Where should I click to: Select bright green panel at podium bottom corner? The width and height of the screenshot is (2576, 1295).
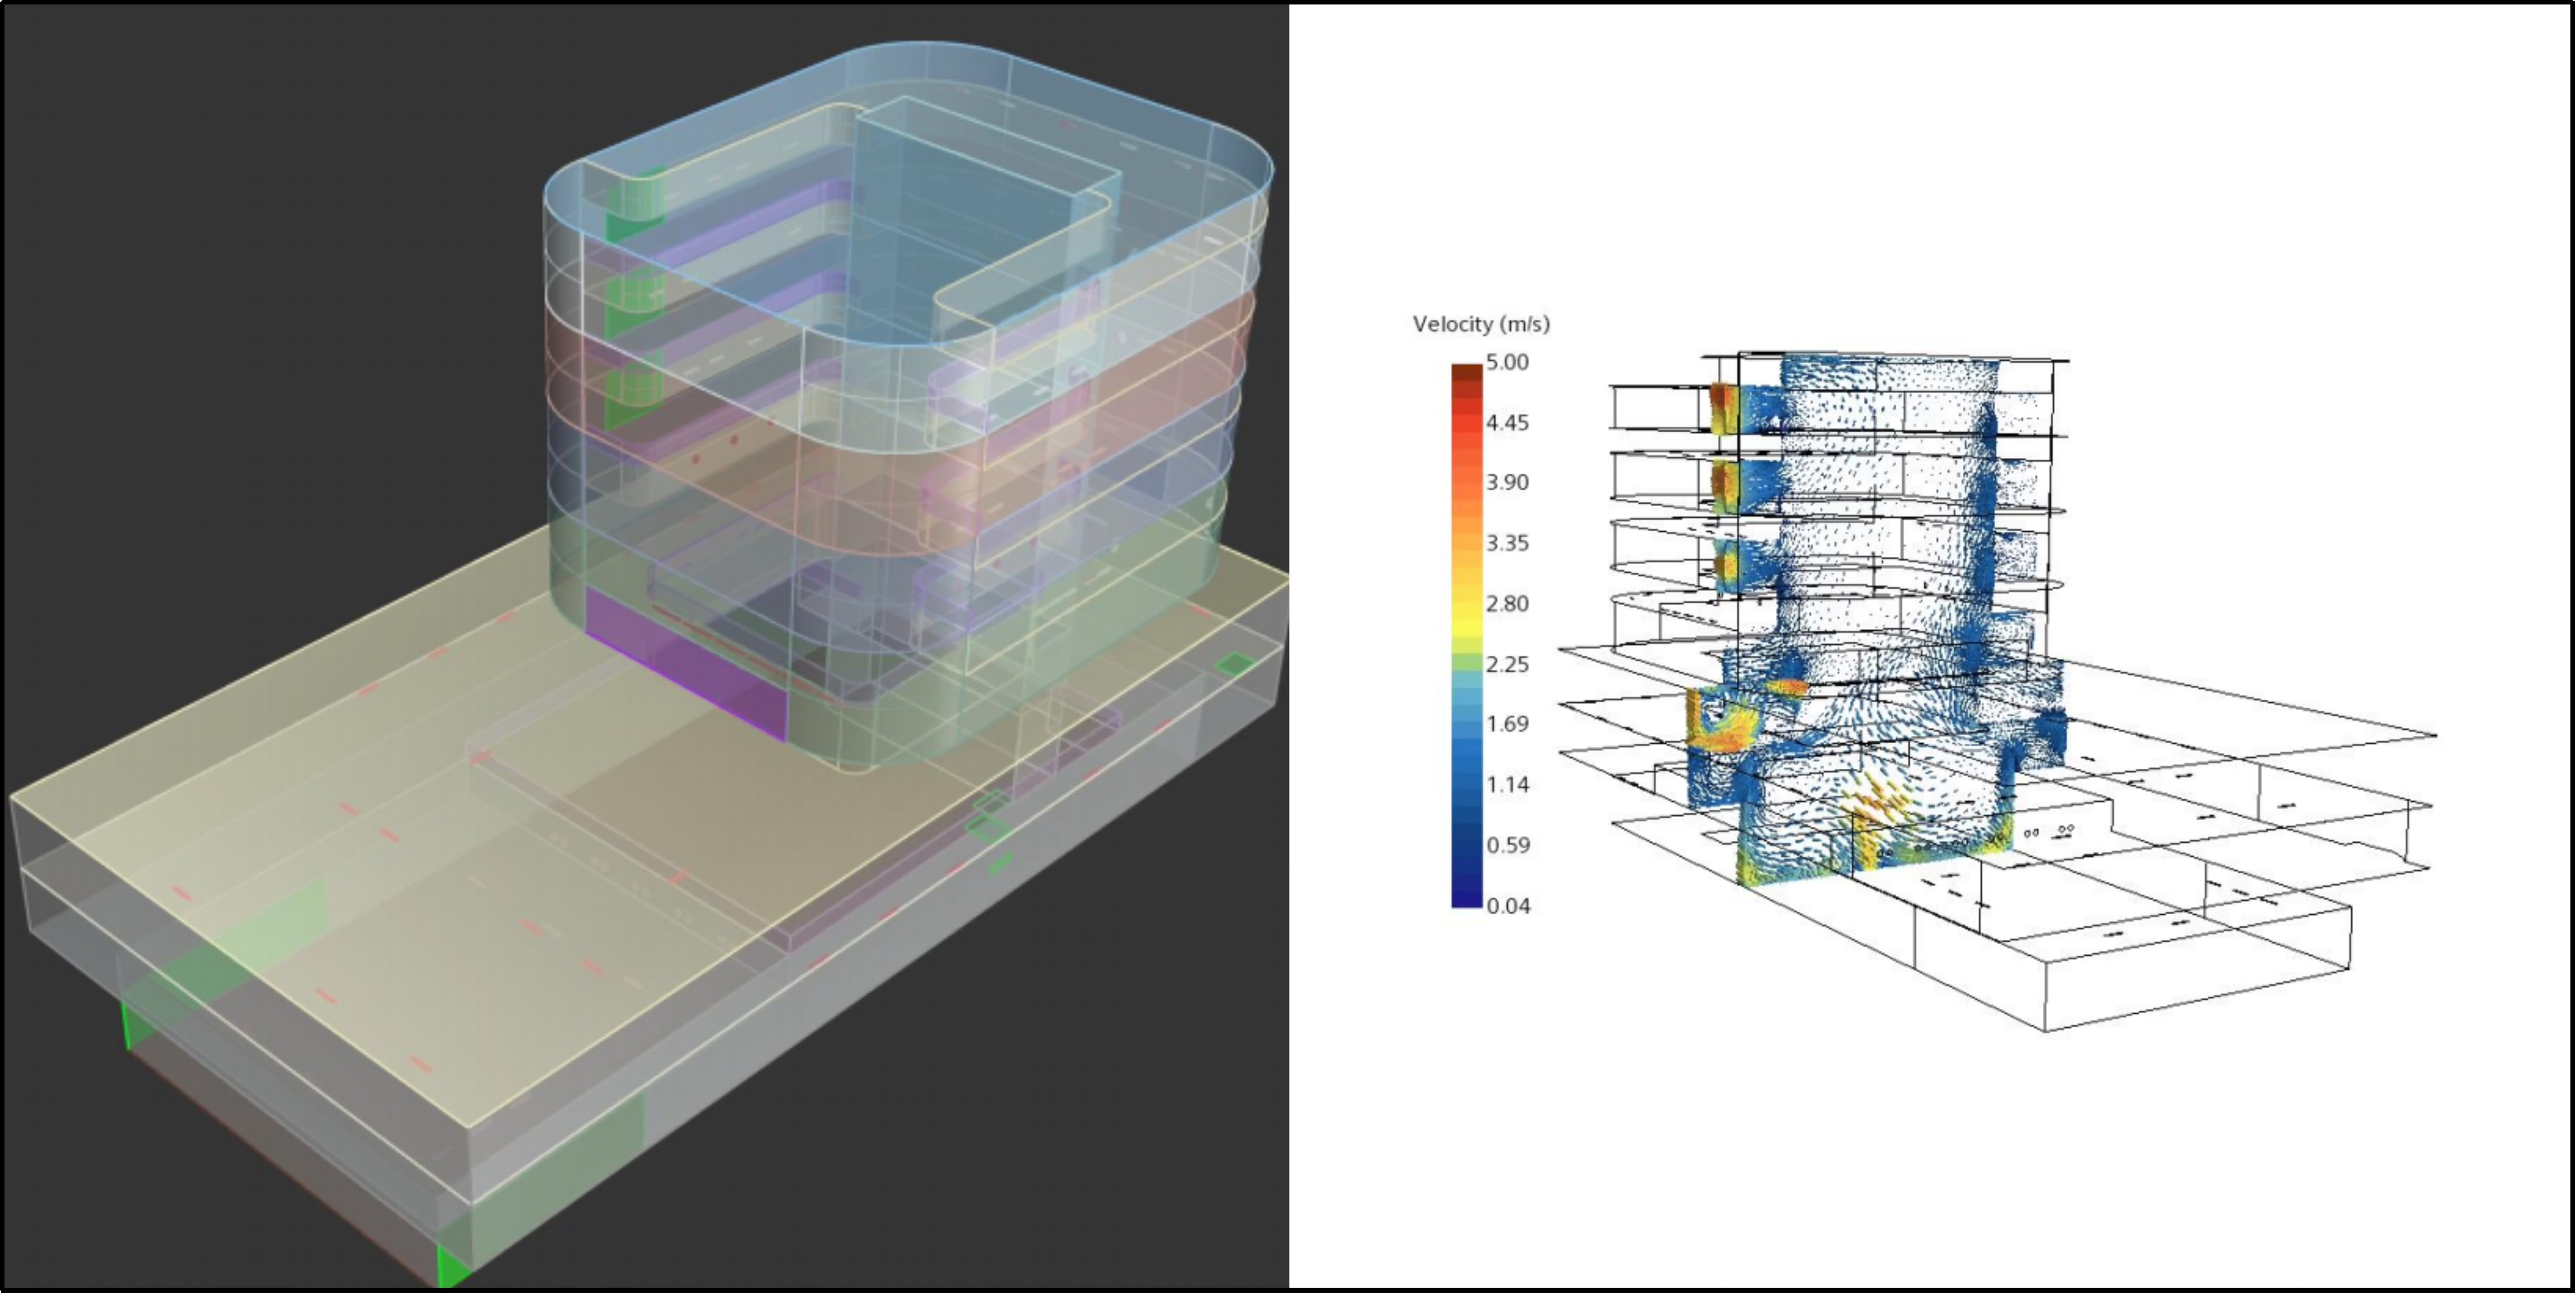[x=452, y=1265]
